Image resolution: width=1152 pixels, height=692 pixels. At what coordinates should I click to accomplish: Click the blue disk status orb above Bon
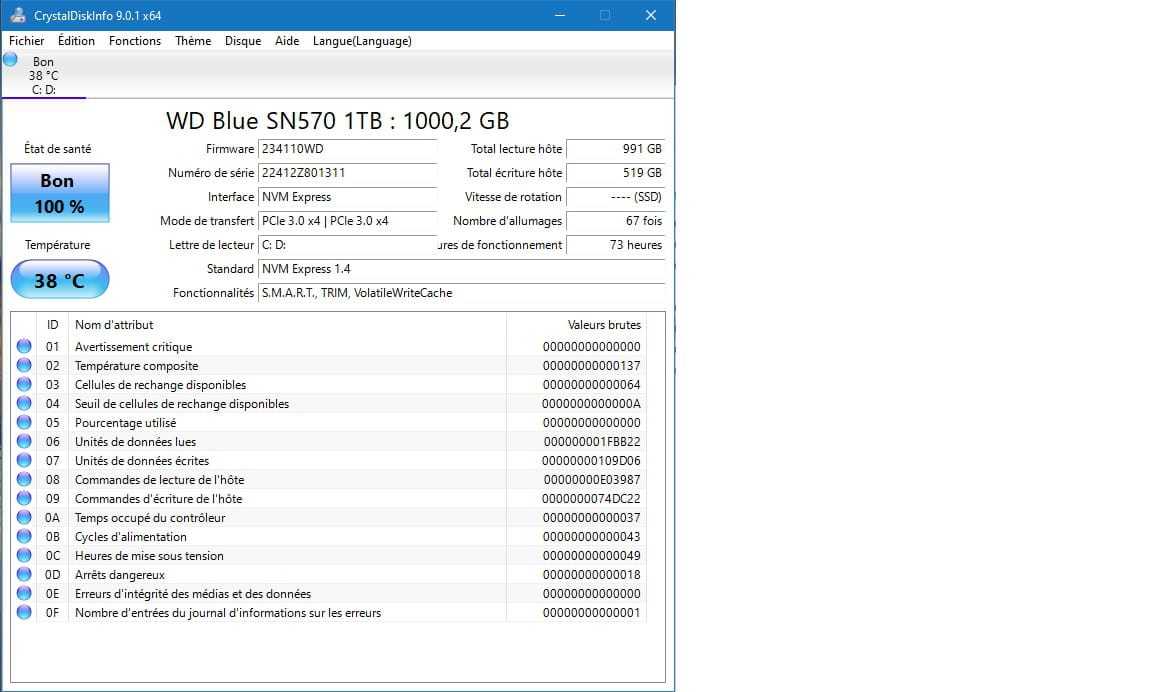[10, 60]
